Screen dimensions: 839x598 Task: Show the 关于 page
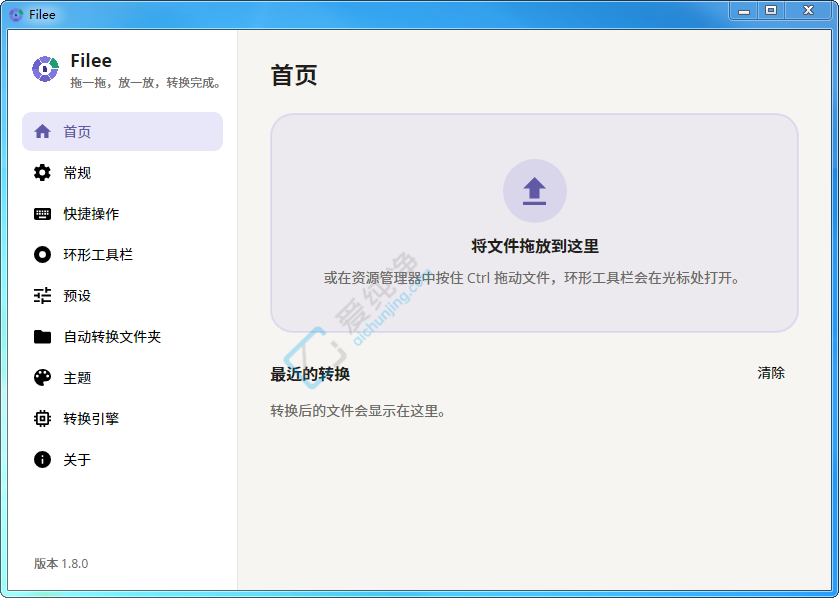123,459
